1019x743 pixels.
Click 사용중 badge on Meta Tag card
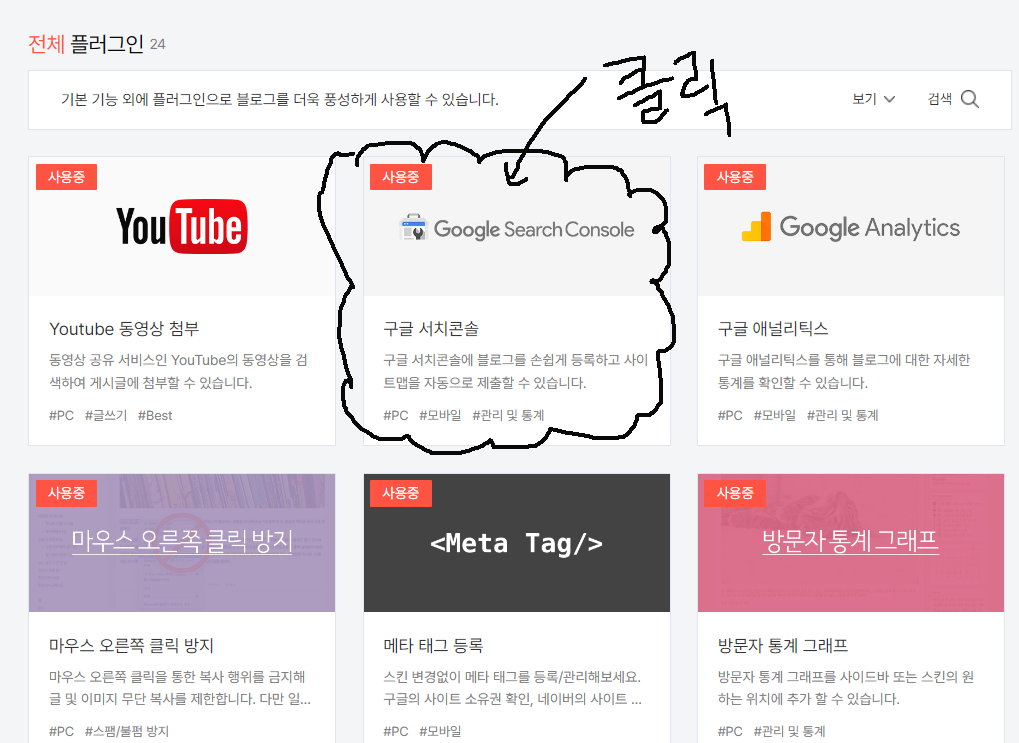[400, 493]
